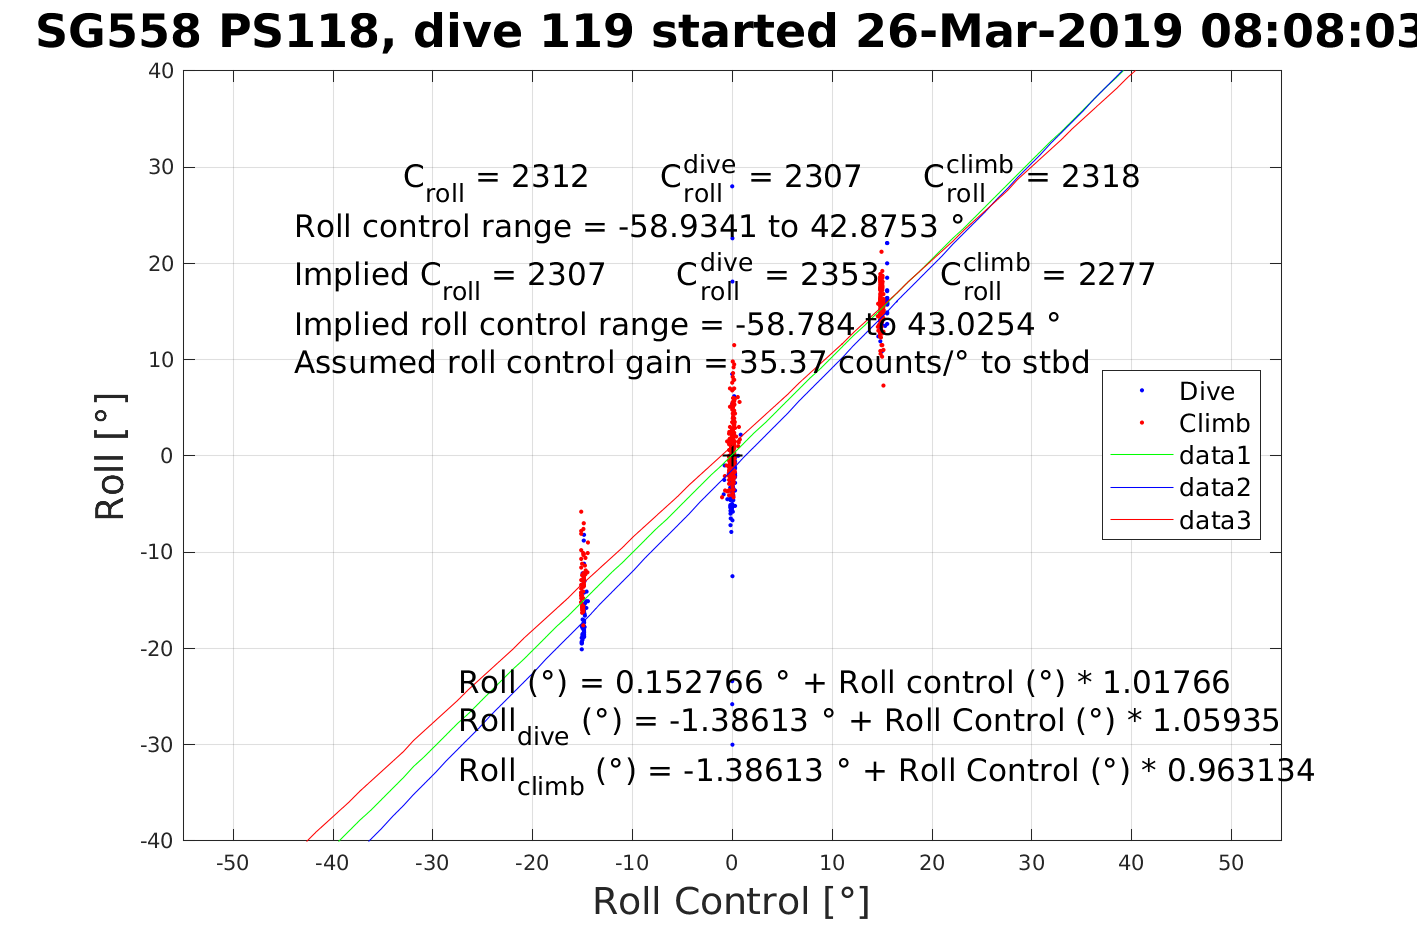Image resolution: width=1417 pixels, height=945 pixels.
Task: Select the Roll y-axis label
Action: coord(110,456)
